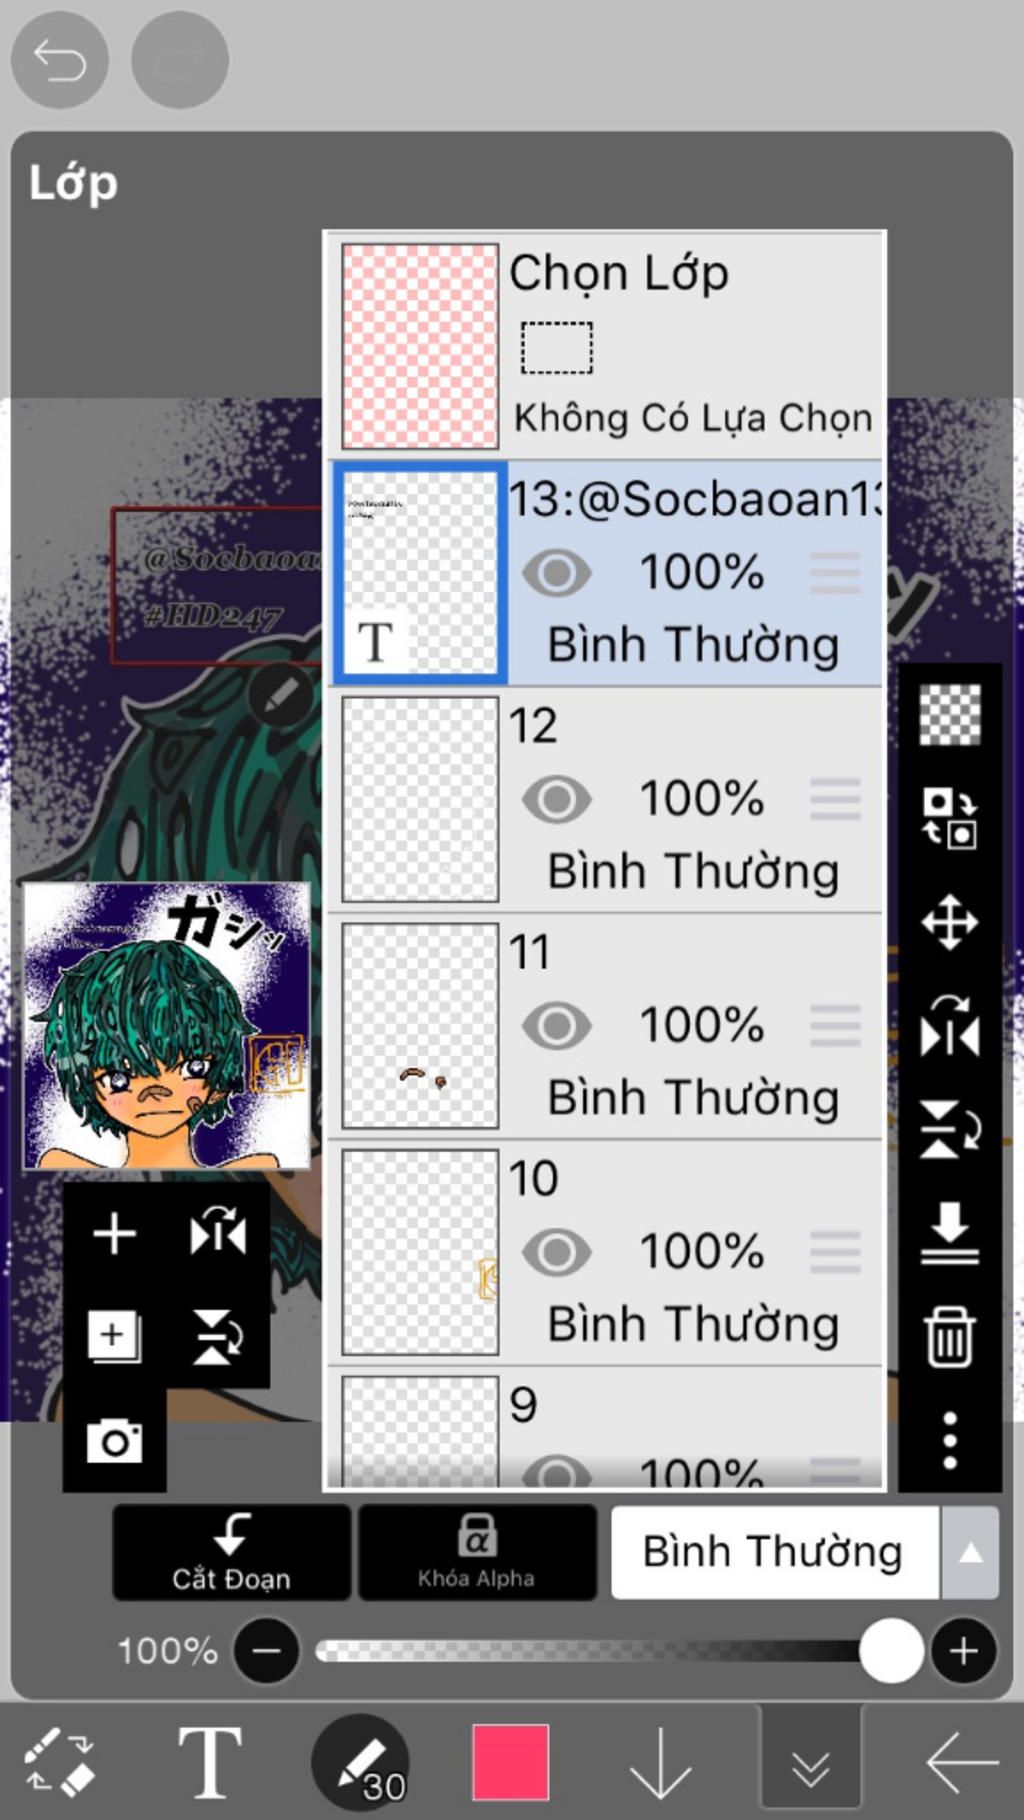
Task: Add a new layer with plus icon
Action: pyautogui.click(x=114, y=1233)
